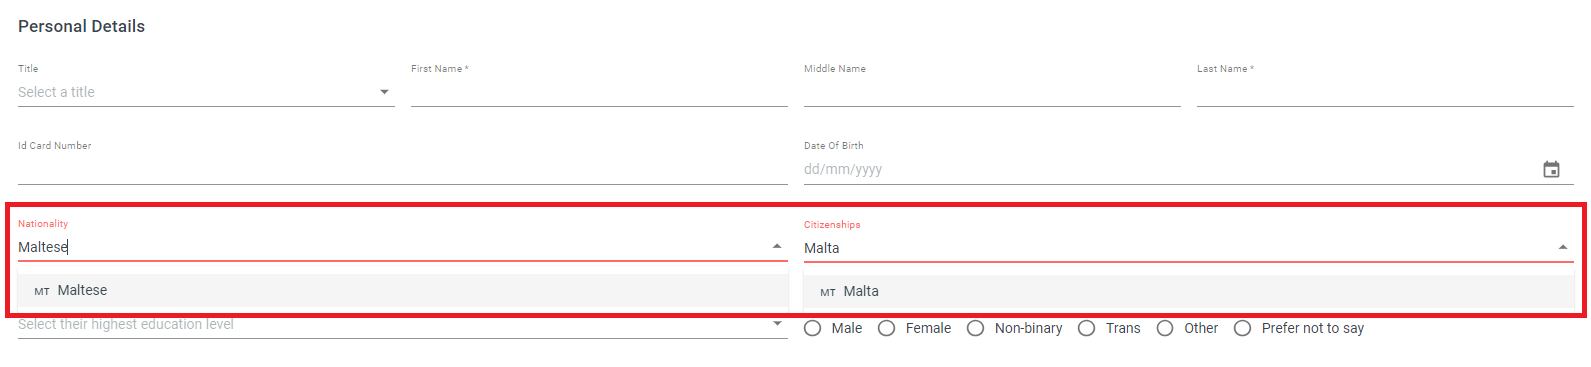
Task: Collapse the Nationality dropdown arrow
Action: pyautogui.click(x=777, y=246)
